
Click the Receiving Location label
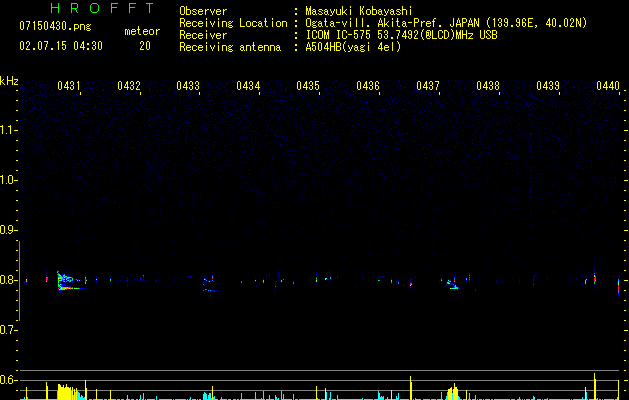[233, 23]
